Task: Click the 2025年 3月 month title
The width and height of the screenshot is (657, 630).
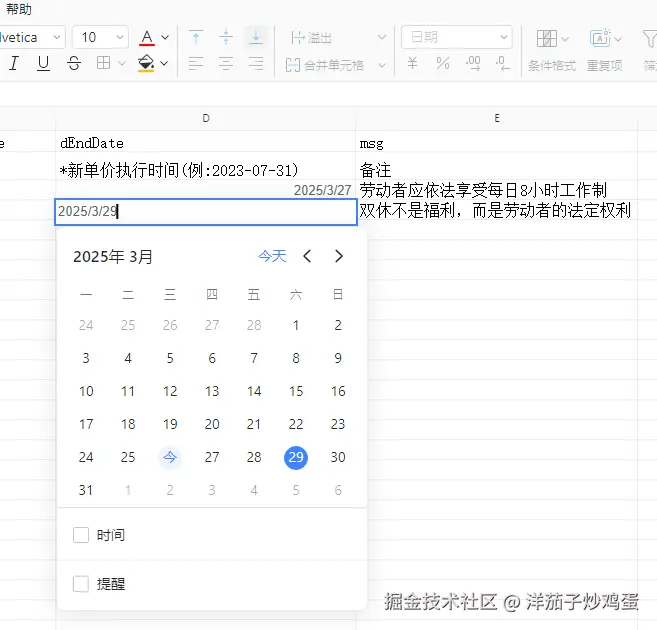Action: (113, 256)
